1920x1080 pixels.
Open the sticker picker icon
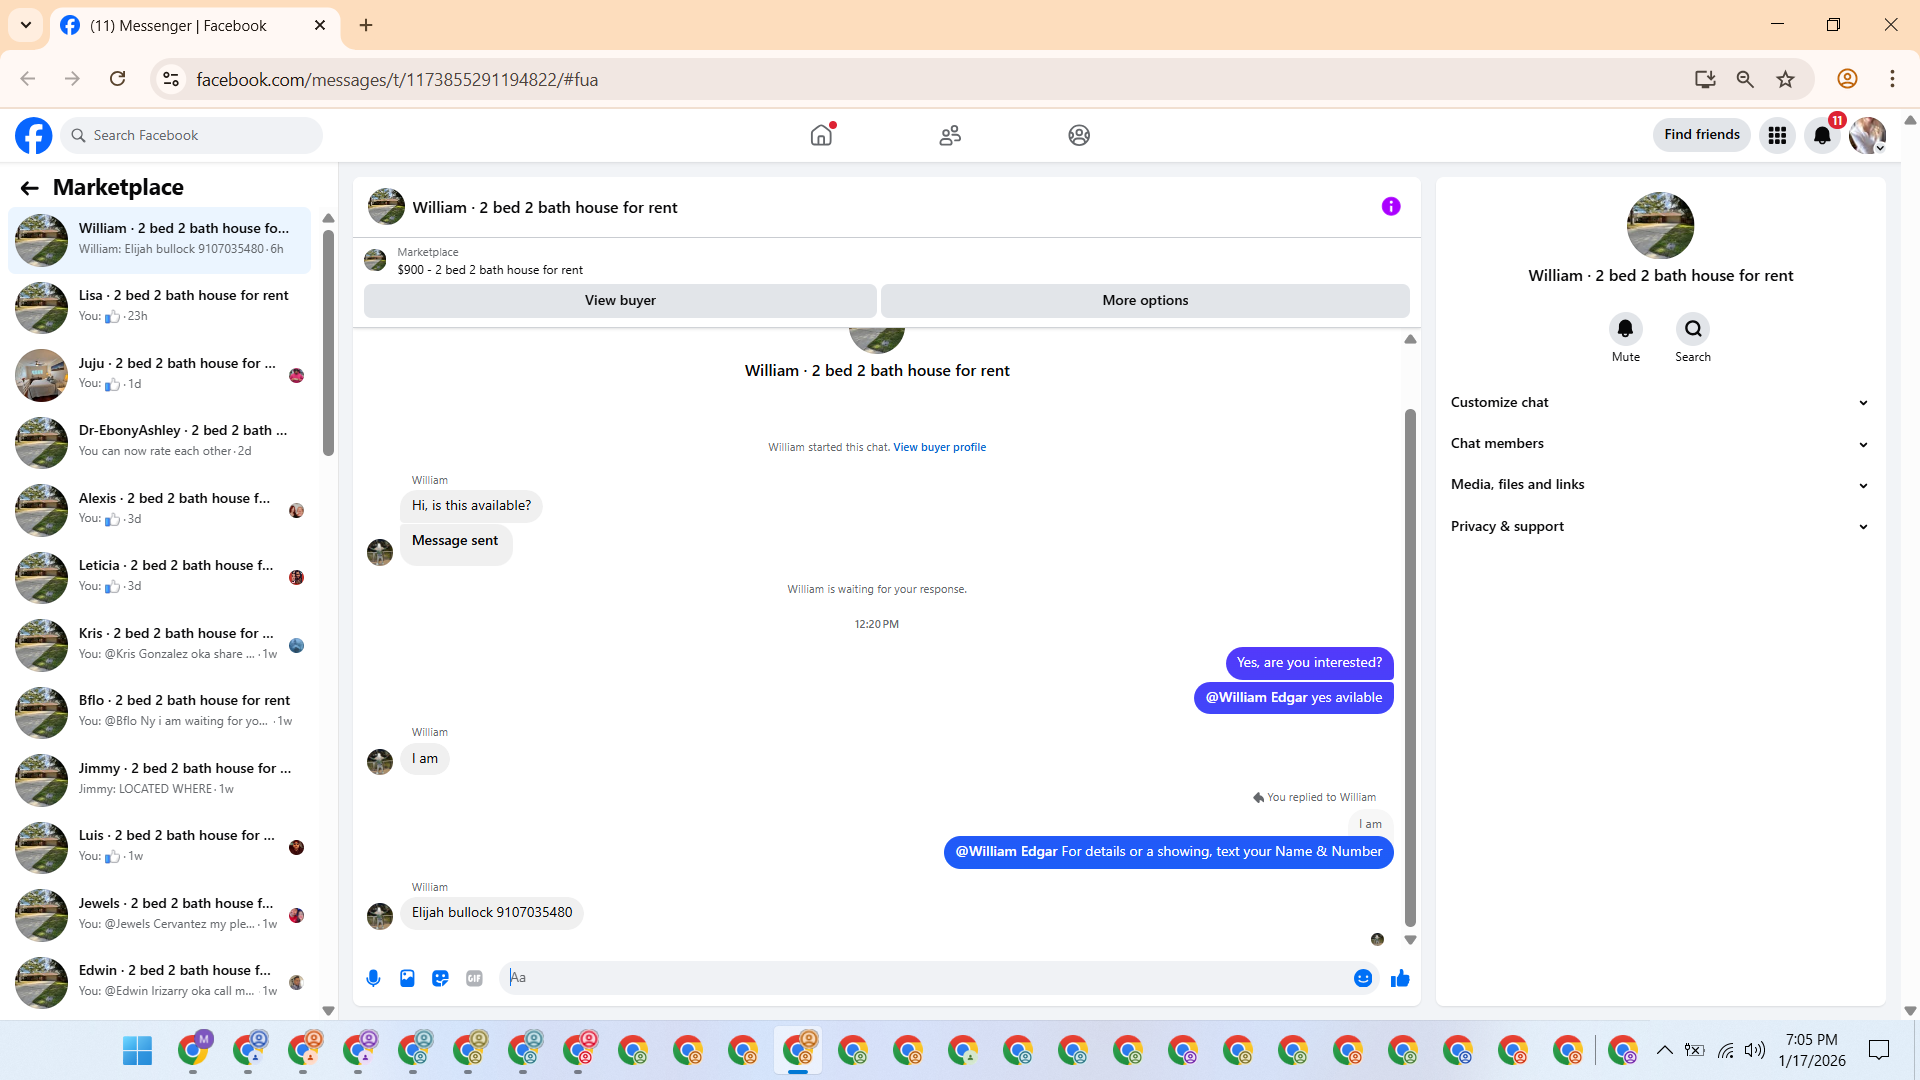[x=440, y=978]
